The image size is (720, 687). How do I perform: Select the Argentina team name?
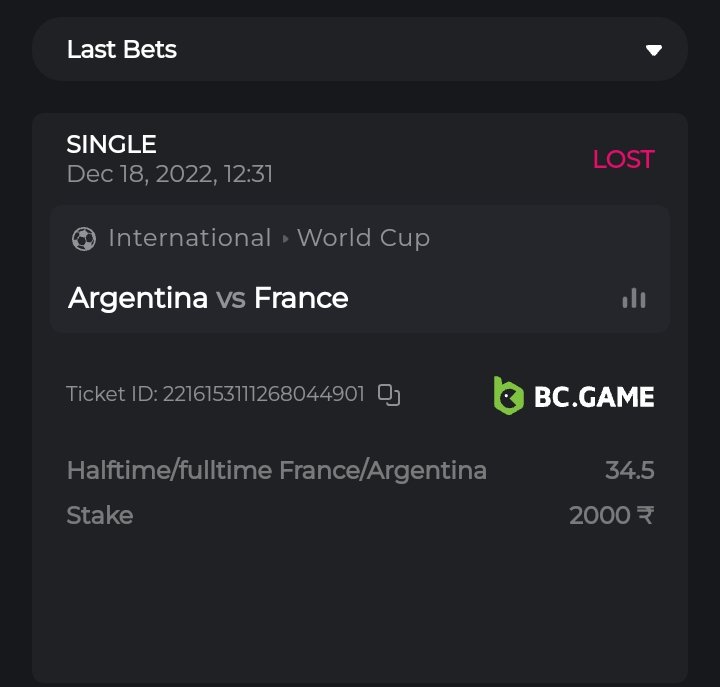tap(138, 298)
